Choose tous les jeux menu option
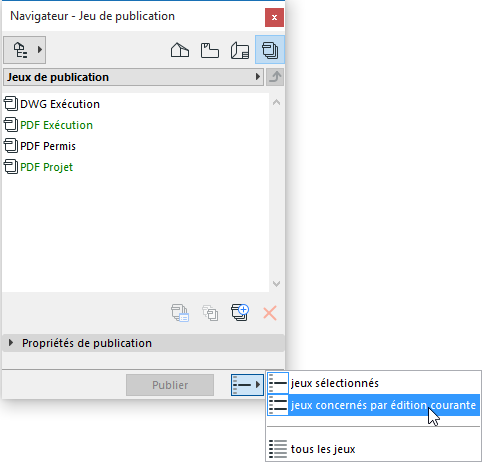Screen dimensions: 482x462 373,449
